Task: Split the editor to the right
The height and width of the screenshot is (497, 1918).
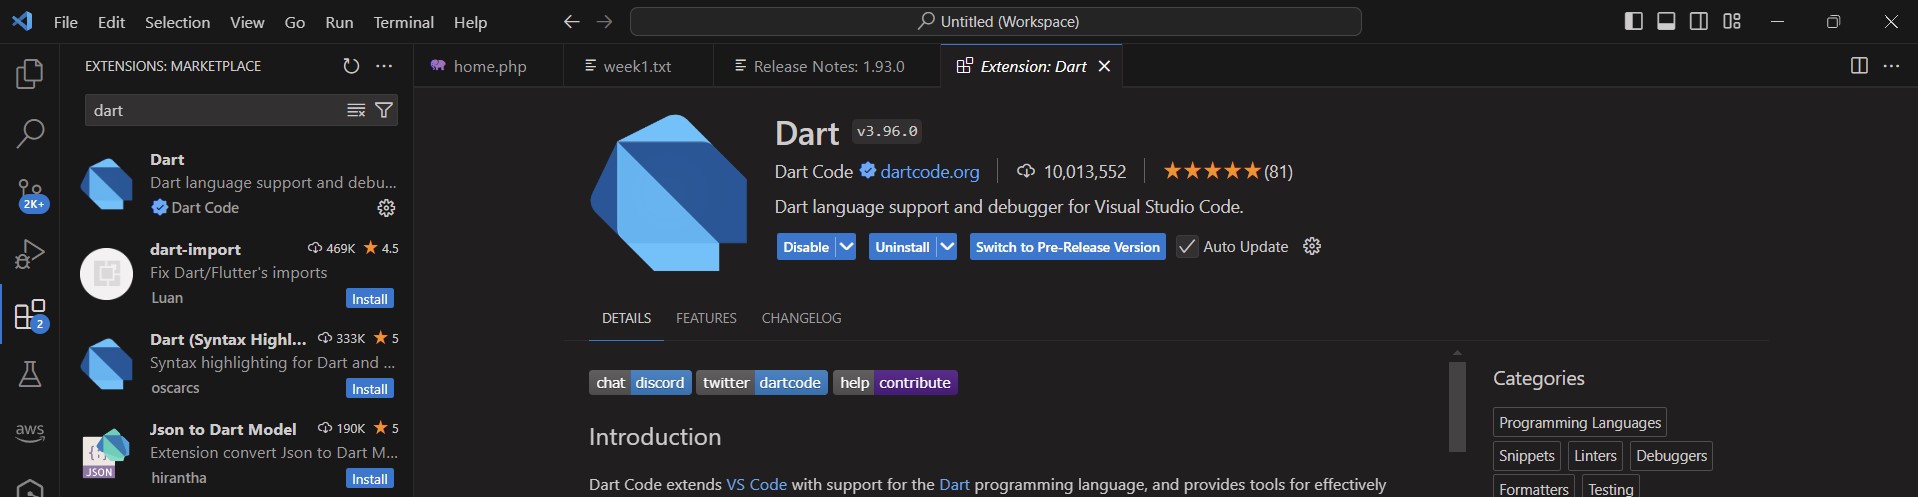Action: pyautogui.click(x=1859, y=66)
